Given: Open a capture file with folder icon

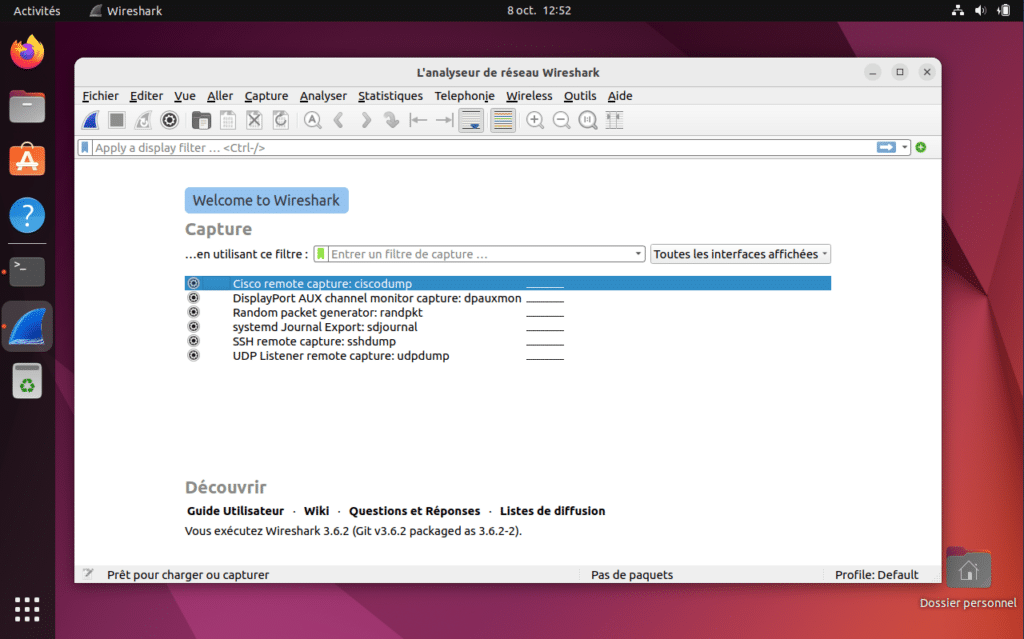Looking at the screenshot, I should [x=201, y=120].
